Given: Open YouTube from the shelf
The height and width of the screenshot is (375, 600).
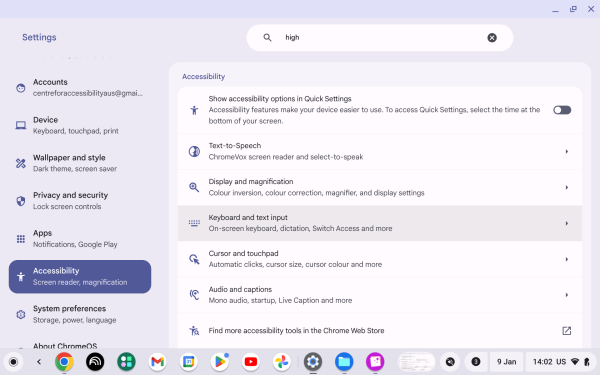Looking at the screenshot, I should pyautogui.click(x=251, y=362).
